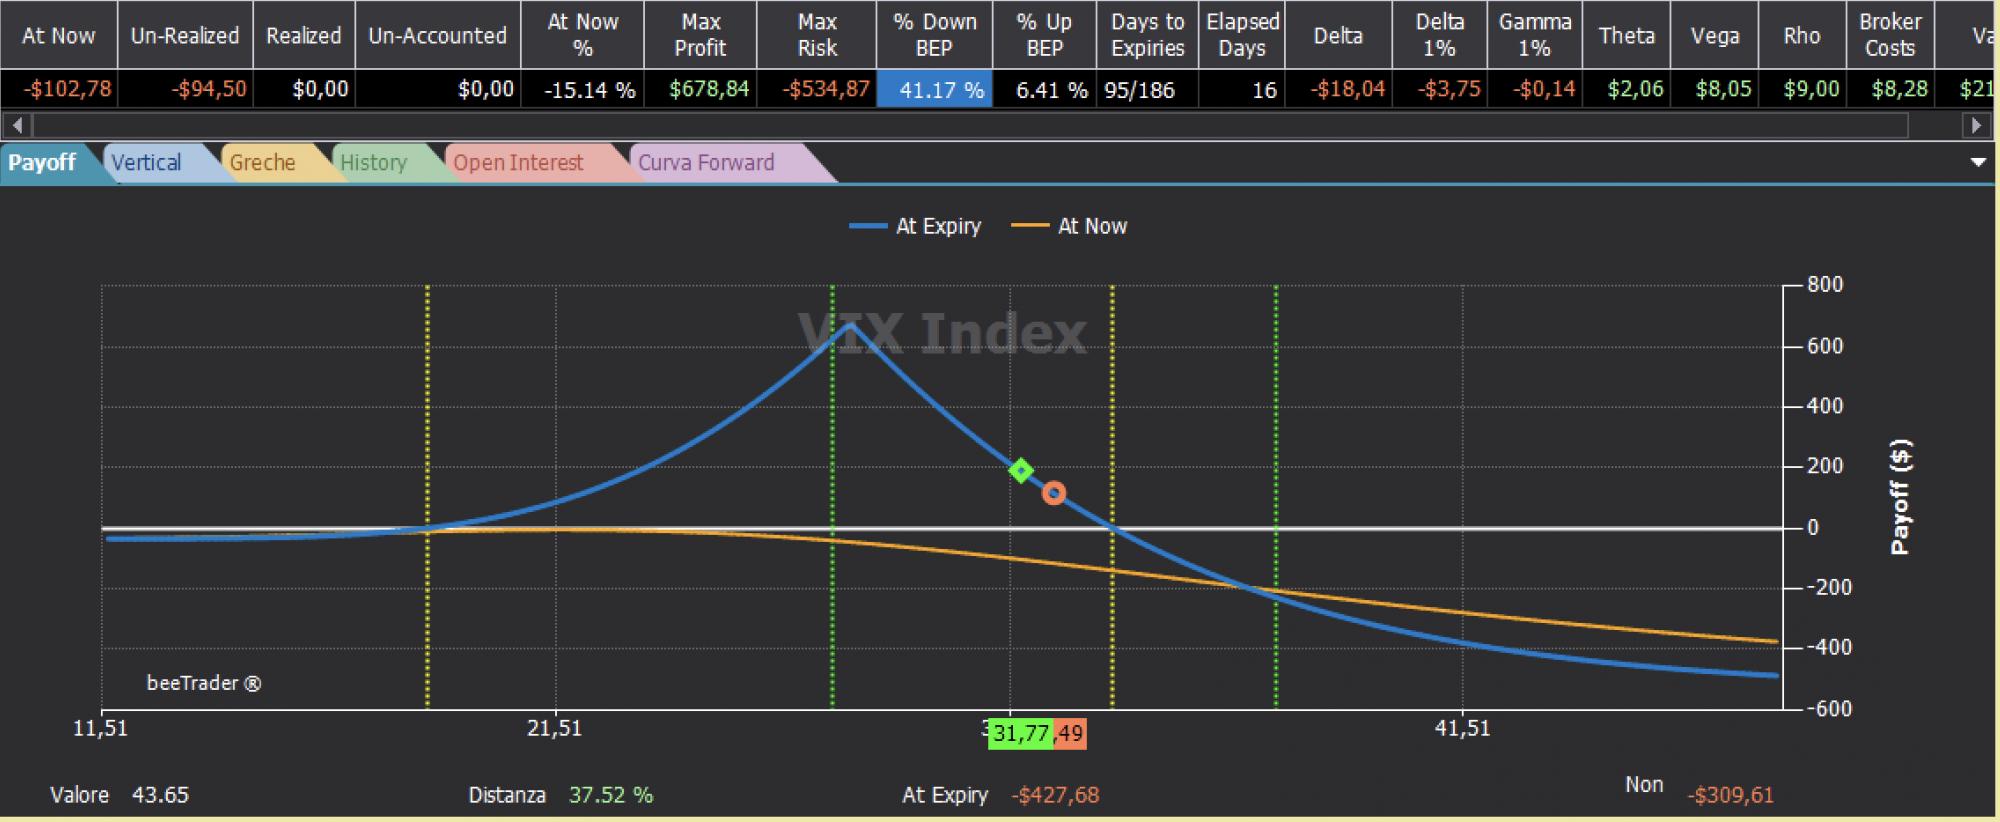Toggle the At Now legend series
The image size is (2000, 822).
1069,226
